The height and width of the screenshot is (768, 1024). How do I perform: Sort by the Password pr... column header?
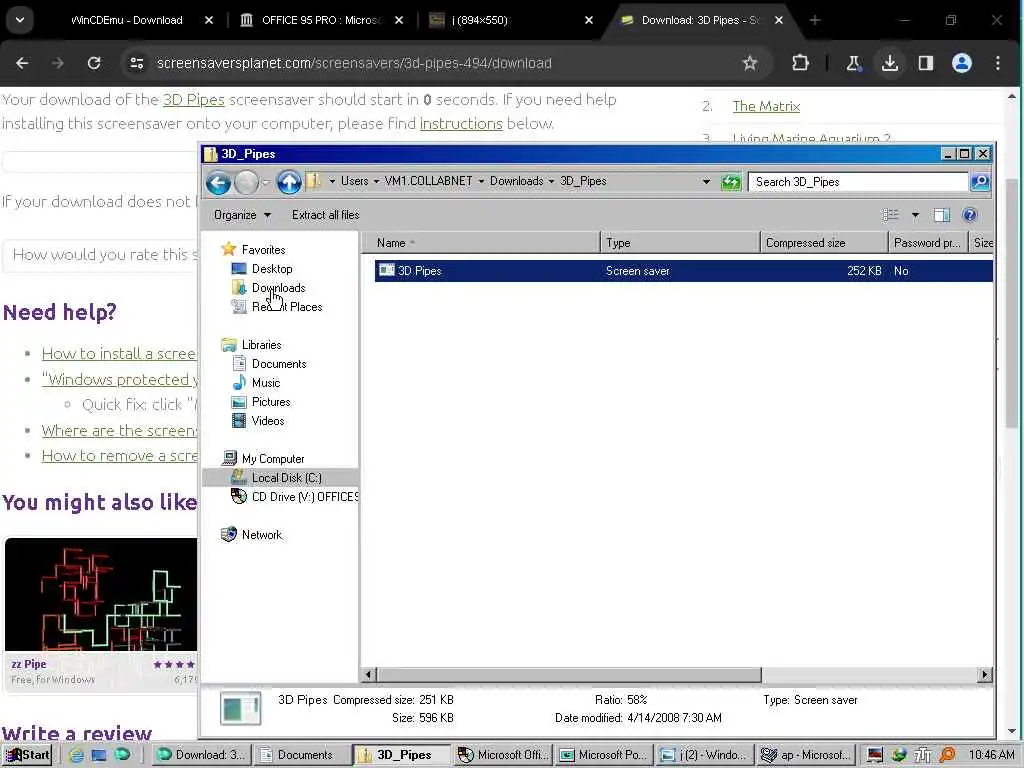pos(927,243)
